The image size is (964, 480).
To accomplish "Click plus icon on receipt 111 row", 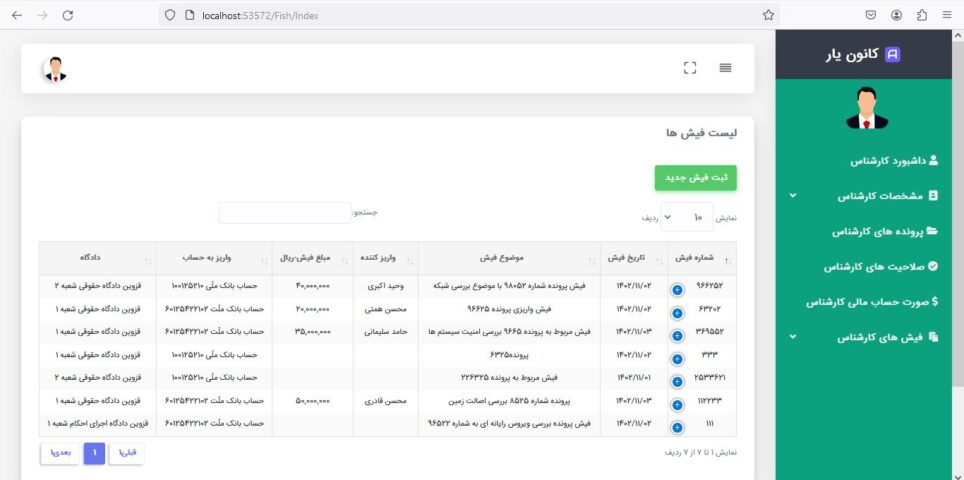I will 677,427.
